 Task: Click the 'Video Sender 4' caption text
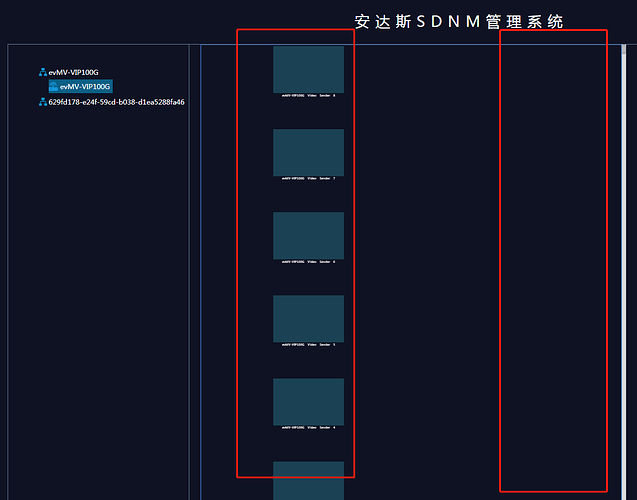pyautogui.click(x=308, y=428)
